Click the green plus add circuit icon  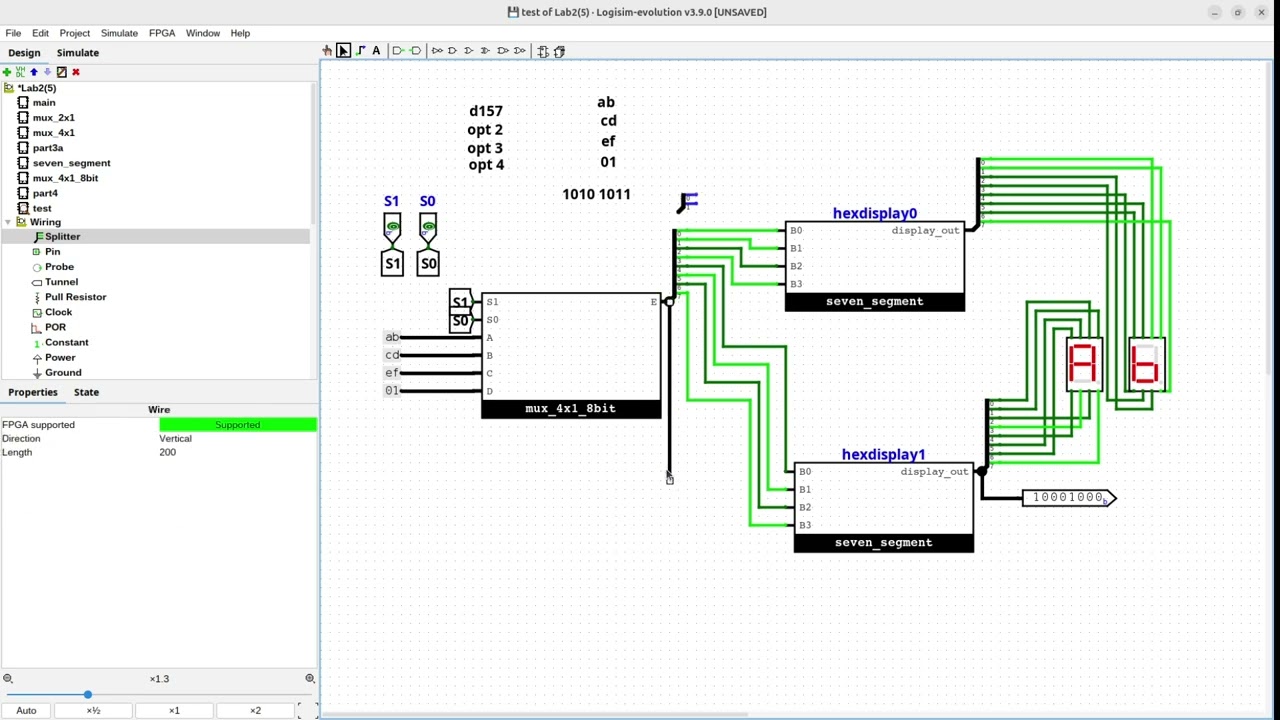coord(7,72)
